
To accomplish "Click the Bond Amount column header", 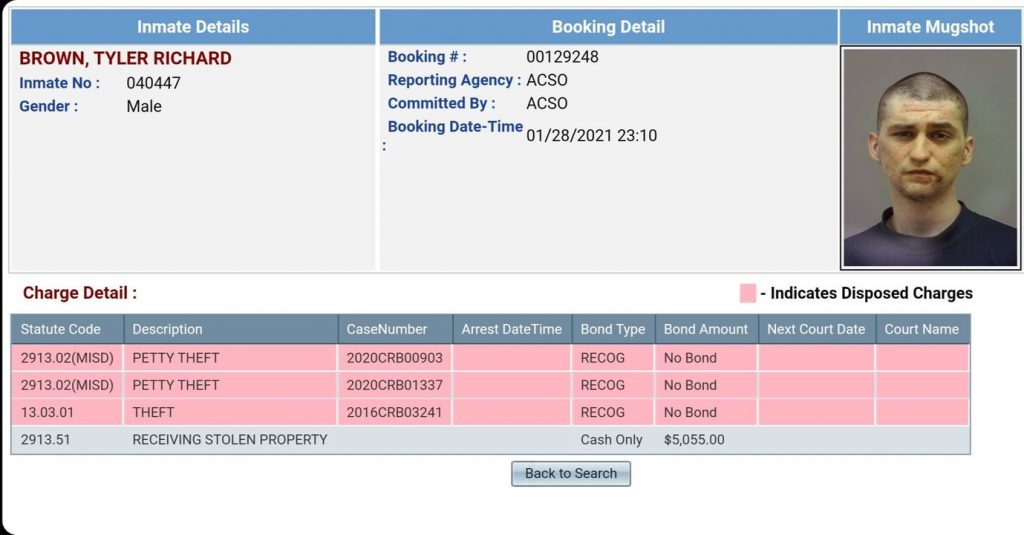I will coord(707,329).
